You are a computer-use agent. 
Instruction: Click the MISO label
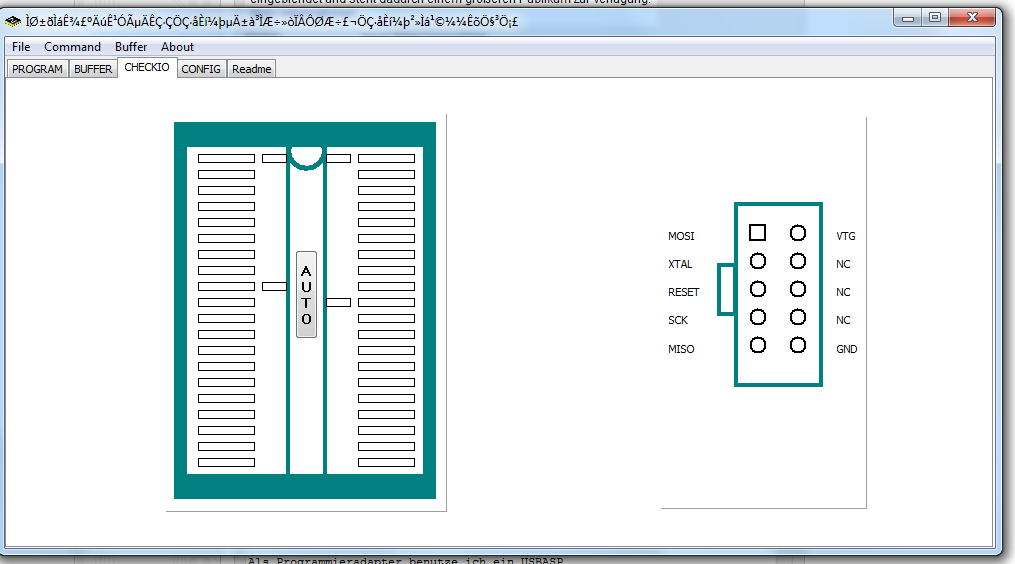681,349
